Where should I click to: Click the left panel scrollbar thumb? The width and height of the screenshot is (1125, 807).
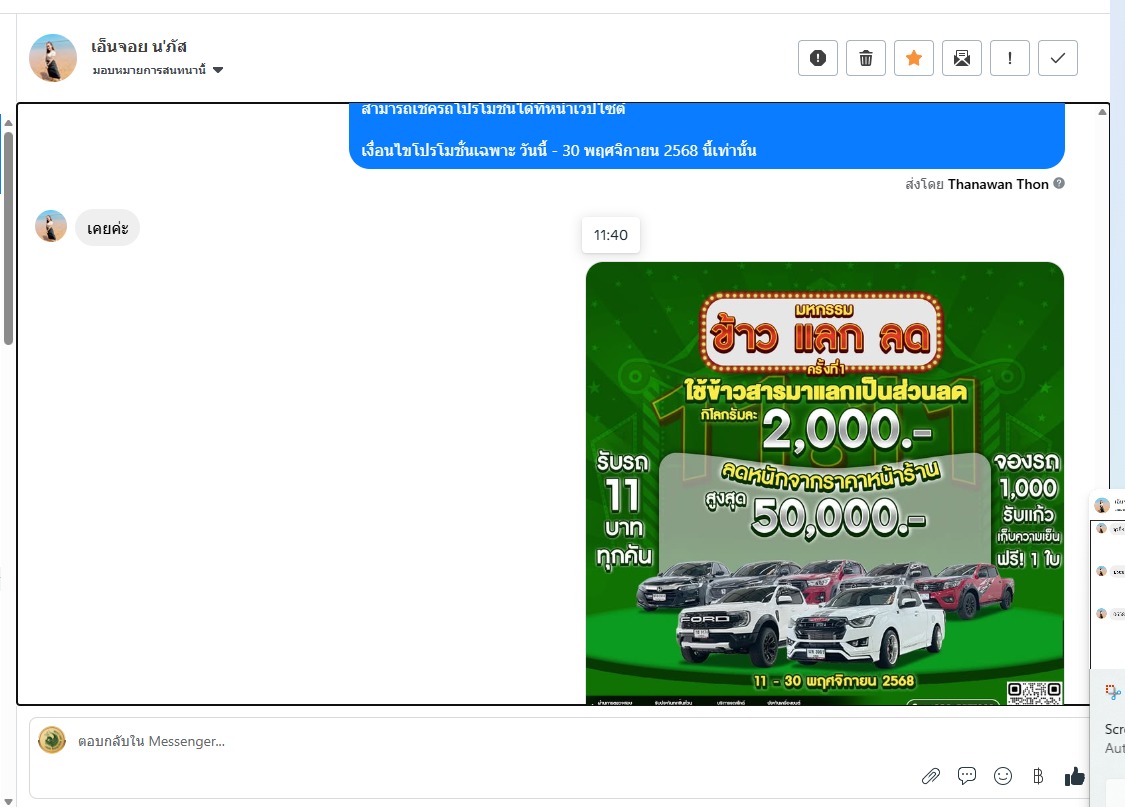point(8,238)
